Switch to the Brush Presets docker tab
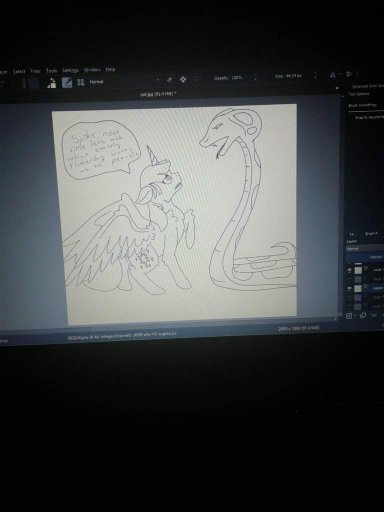 click(371, 234)
